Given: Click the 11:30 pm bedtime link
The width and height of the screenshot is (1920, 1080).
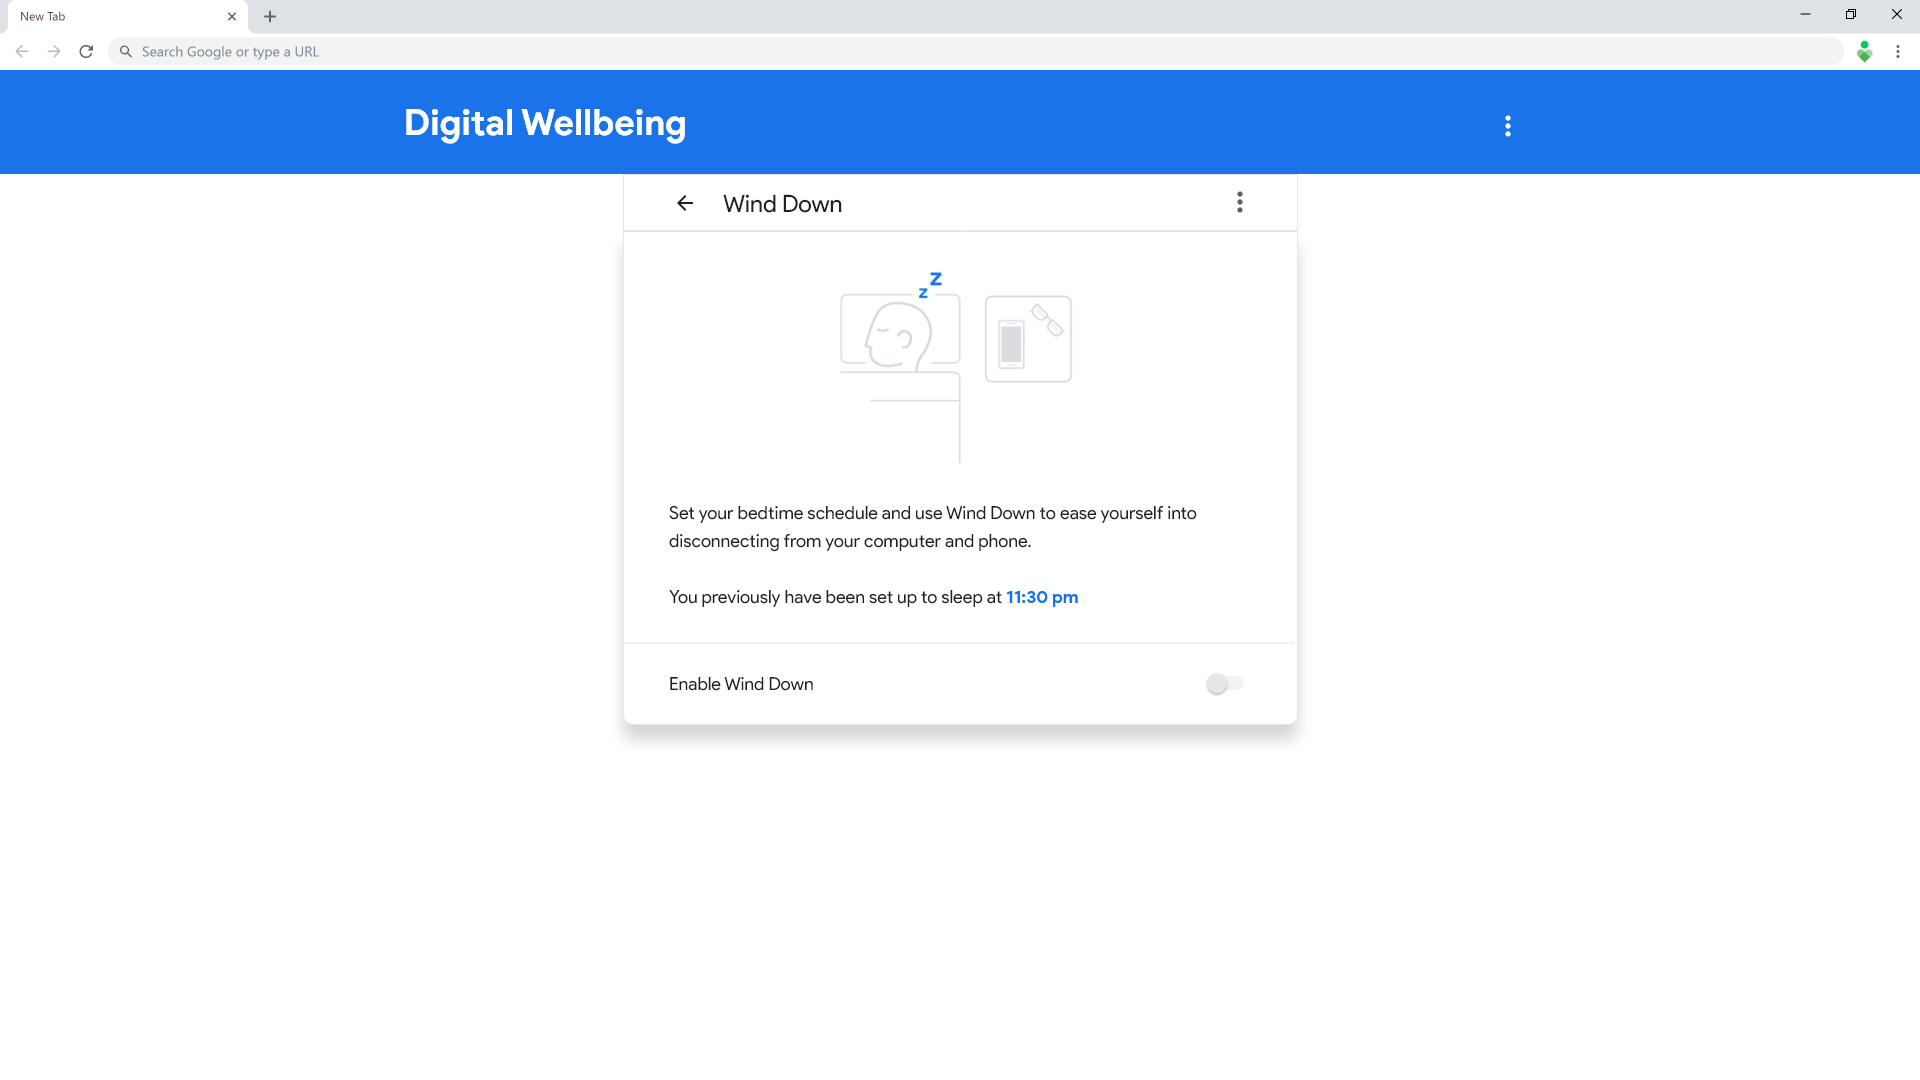Looking at the screenshot, I should coord(1041,597).
